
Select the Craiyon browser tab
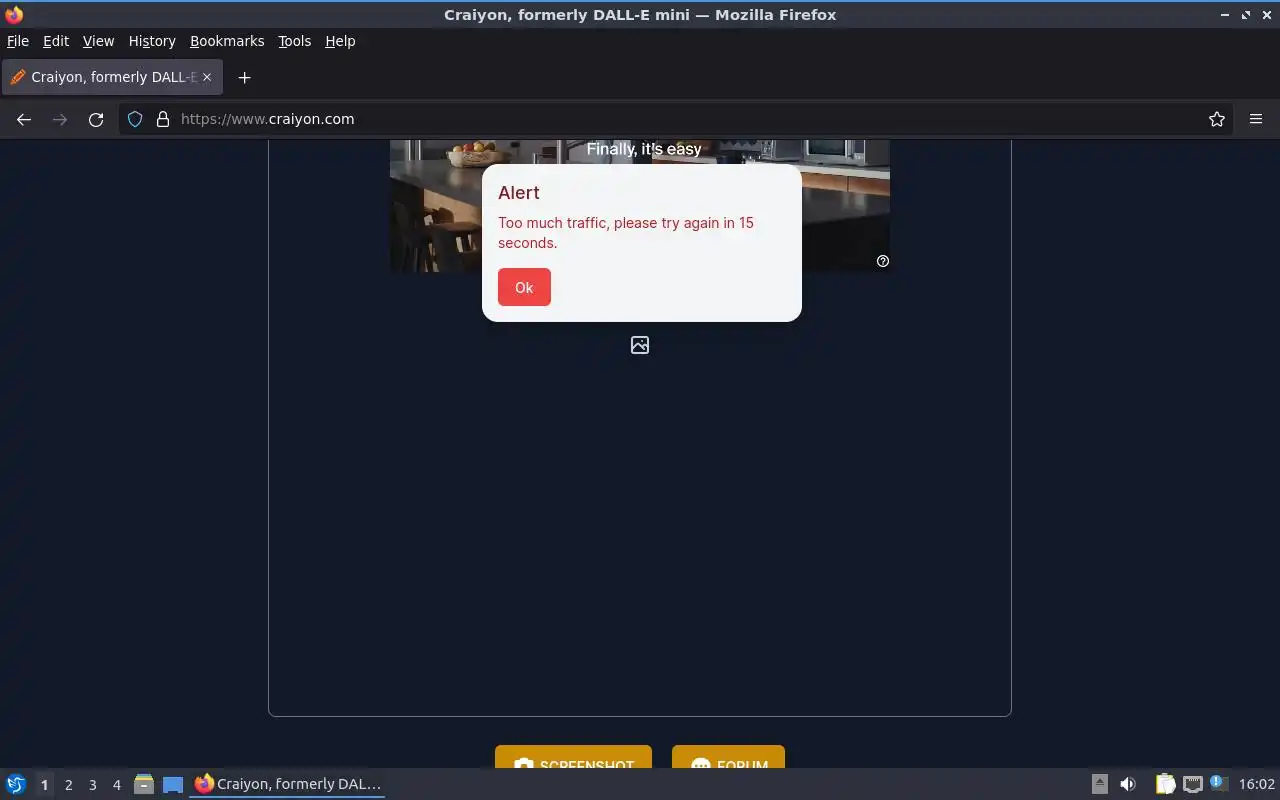pyautogui.click(x=112, y=77)
